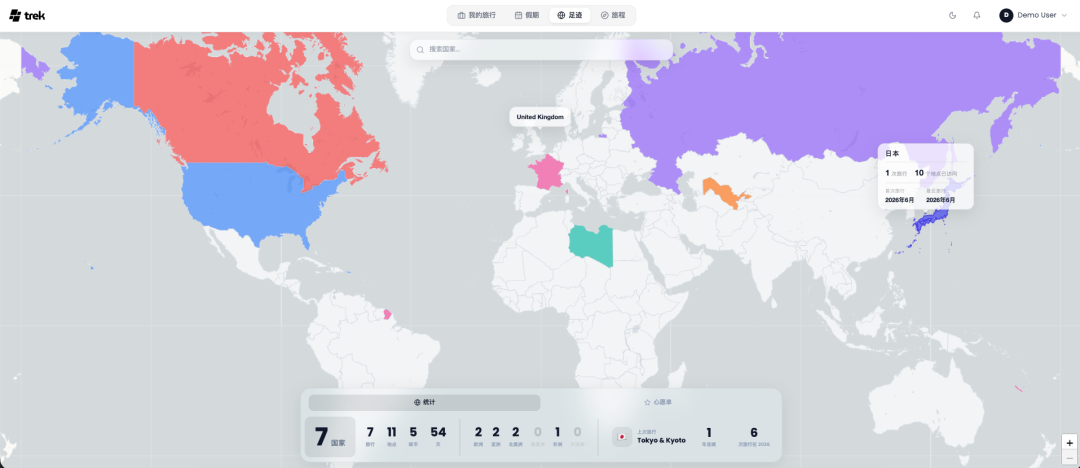The width and height of the screenshot is (1080, 468).
Task: Click the 6 trips in 2026 stat
Action: [x=754, y=436]
